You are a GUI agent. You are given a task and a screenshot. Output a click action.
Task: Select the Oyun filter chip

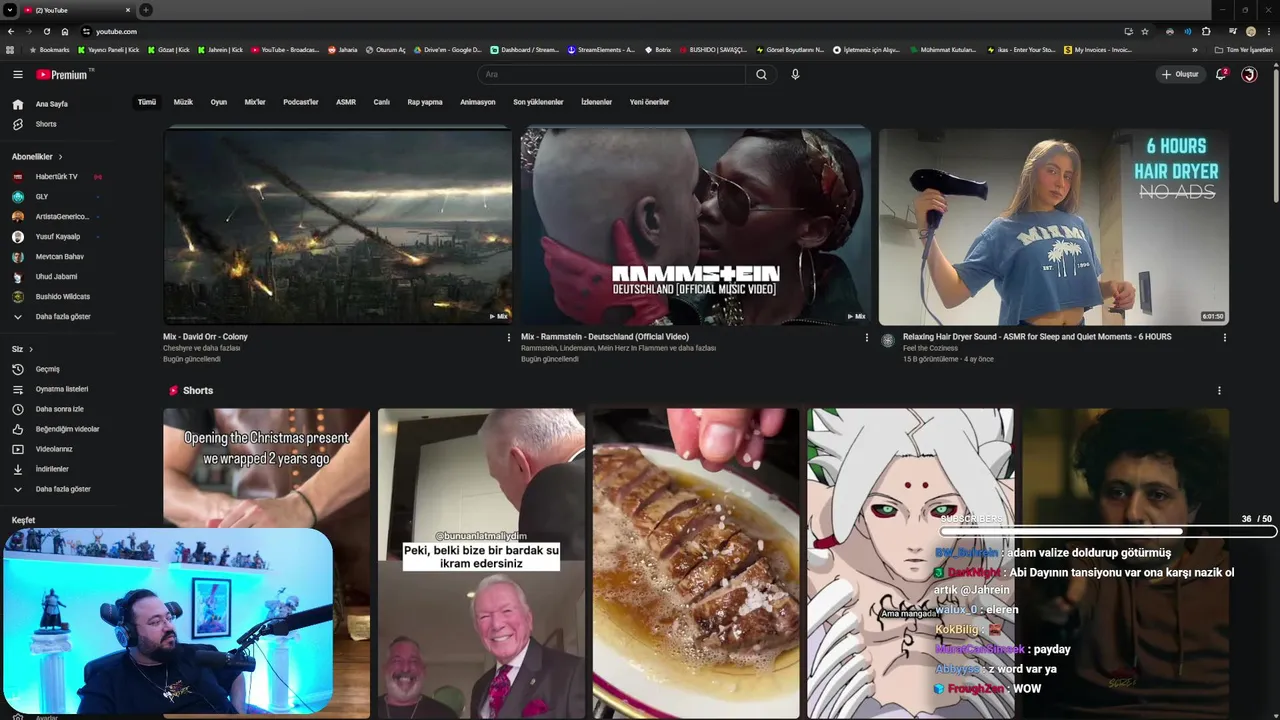click(219, 102)
